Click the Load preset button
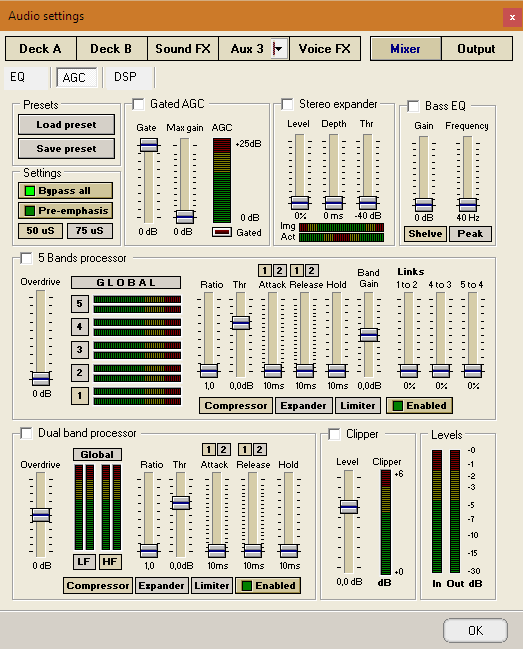Screen dimensions: 523x649 (x=66, y=125)
